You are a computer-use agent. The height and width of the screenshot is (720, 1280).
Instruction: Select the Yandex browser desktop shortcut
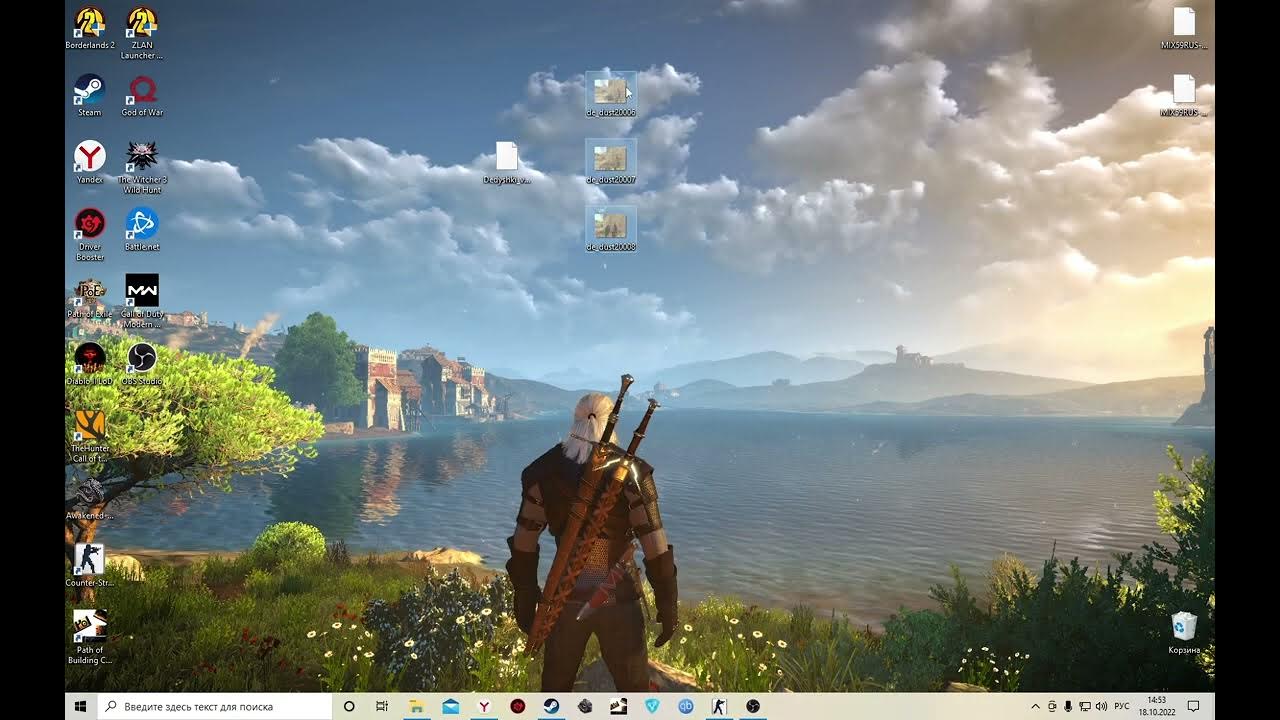pyautogui.click(x=90, y=162)
